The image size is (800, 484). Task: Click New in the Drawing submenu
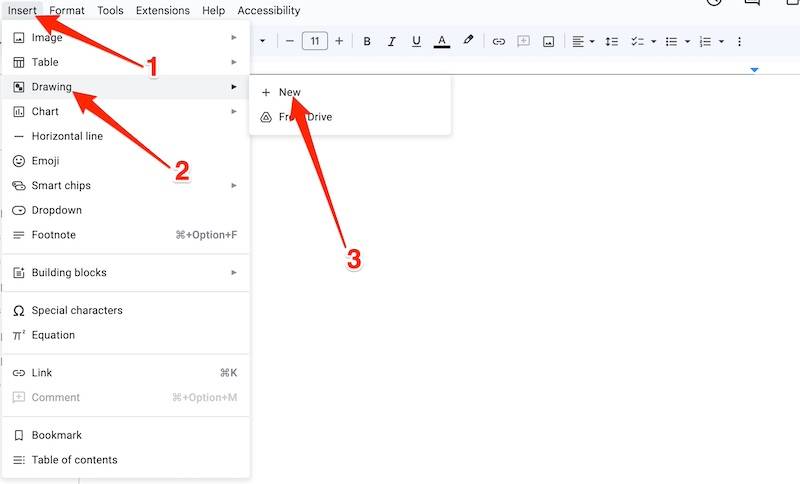289,92
